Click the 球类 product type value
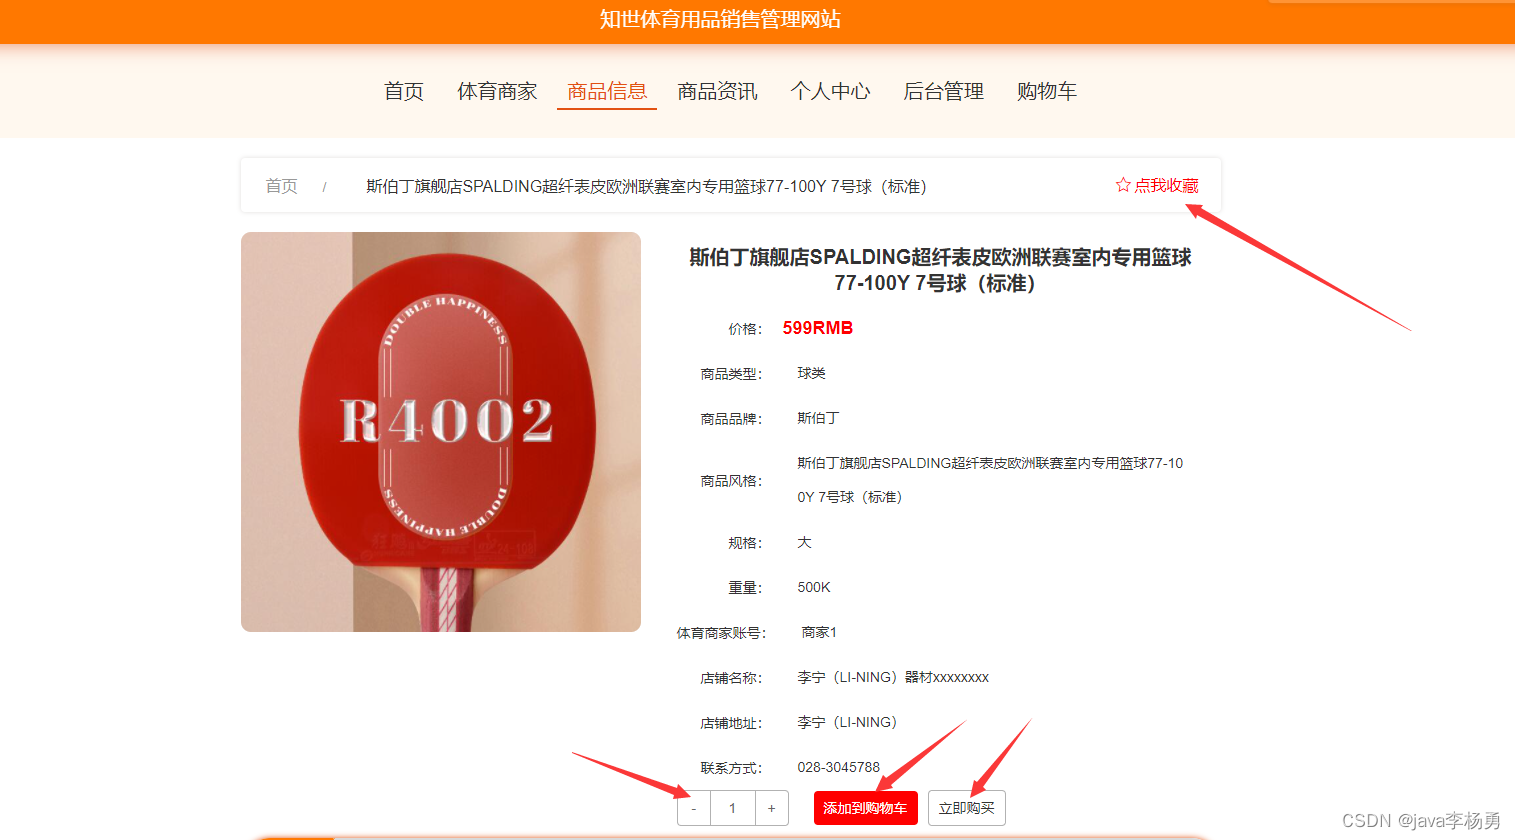Image resolution: width=1515 pixels, height=840 pixels. tap(811, 373)
